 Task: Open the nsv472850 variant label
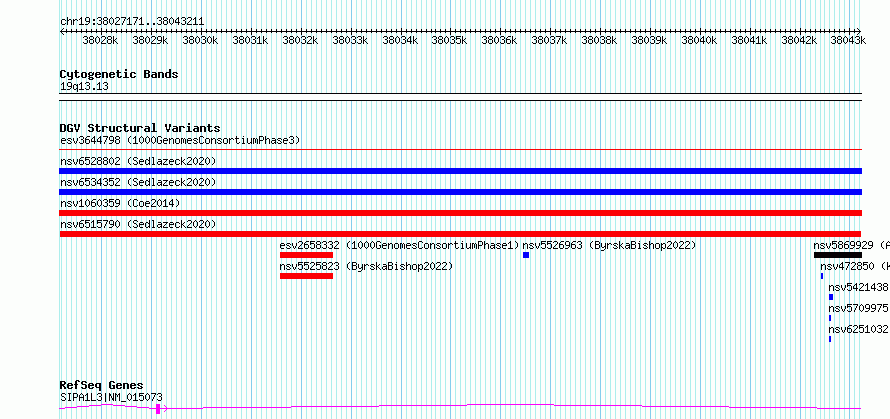(x=855, y=266)
